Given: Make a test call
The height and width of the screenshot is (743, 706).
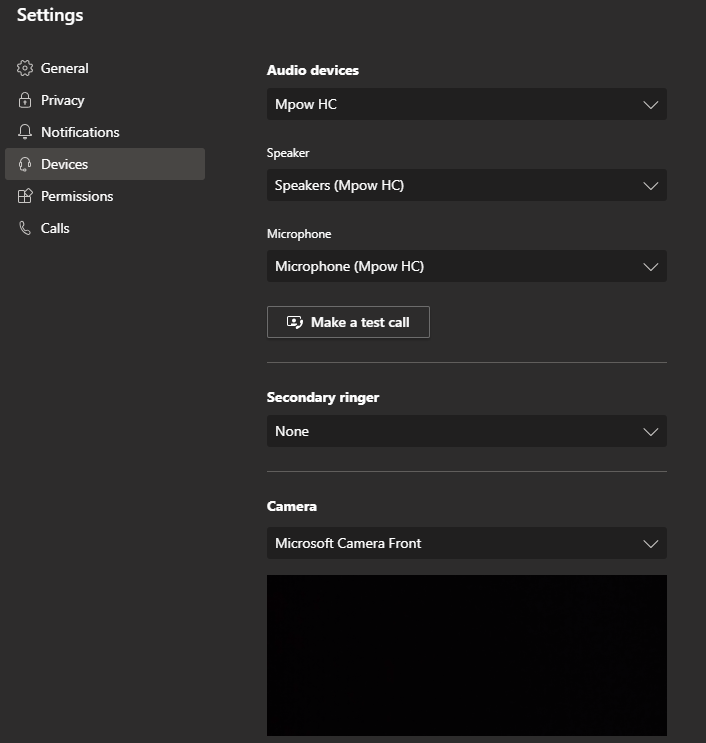Looking at the screenshot, I should [x=348, y=322].
